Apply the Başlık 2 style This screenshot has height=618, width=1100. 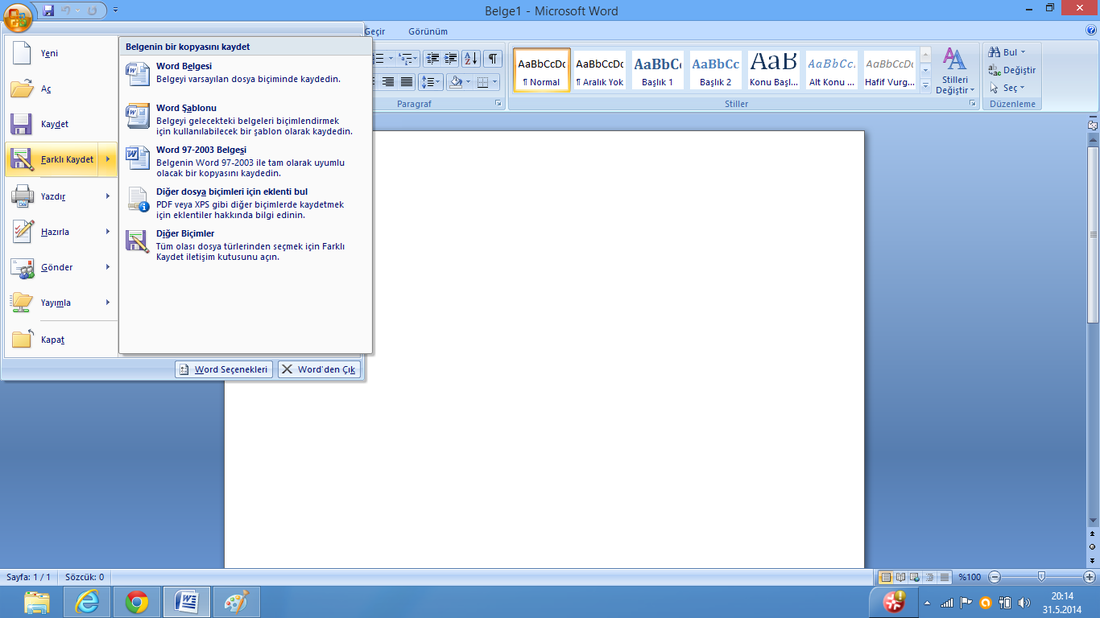coord(716,70)
